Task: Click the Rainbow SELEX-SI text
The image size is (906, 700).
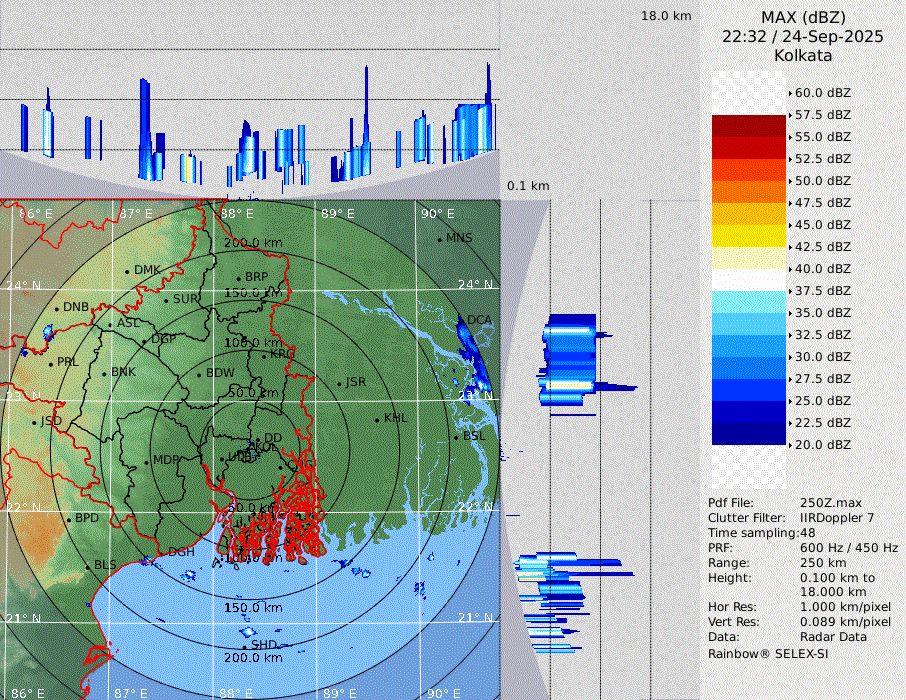Action: coord(768,654)
